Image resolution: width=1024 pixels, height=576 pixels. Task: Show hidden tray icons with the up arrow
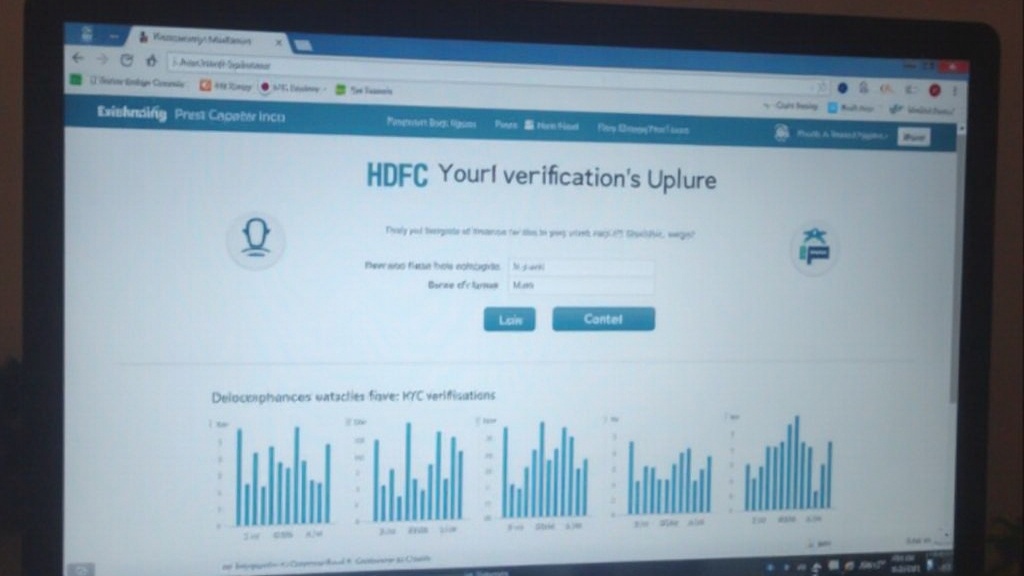(x=816, y=568)
